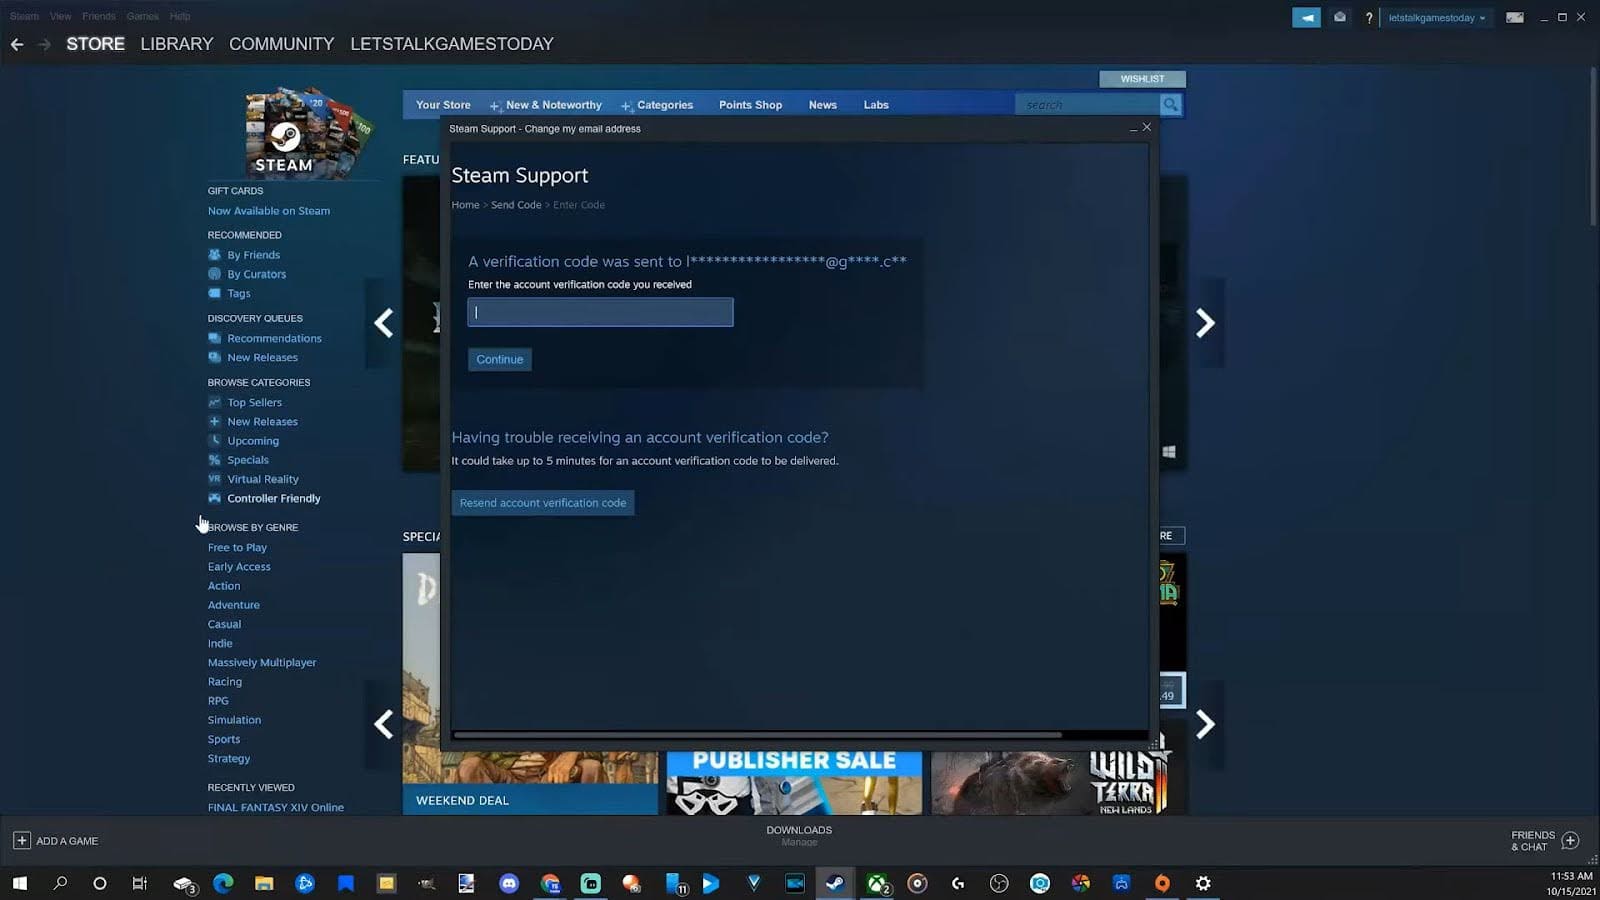The width and height of the screenshot is (1600, 900).
Task: Click the Add a Game plus icon
Action: point(22,841)
